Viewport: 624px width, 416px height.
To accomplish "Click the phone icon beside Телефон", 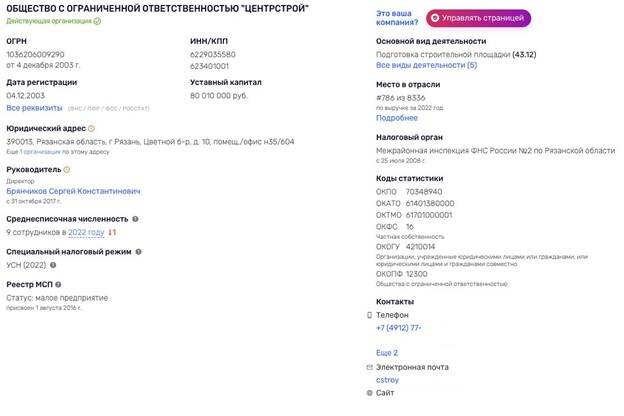I will point(369,315).
